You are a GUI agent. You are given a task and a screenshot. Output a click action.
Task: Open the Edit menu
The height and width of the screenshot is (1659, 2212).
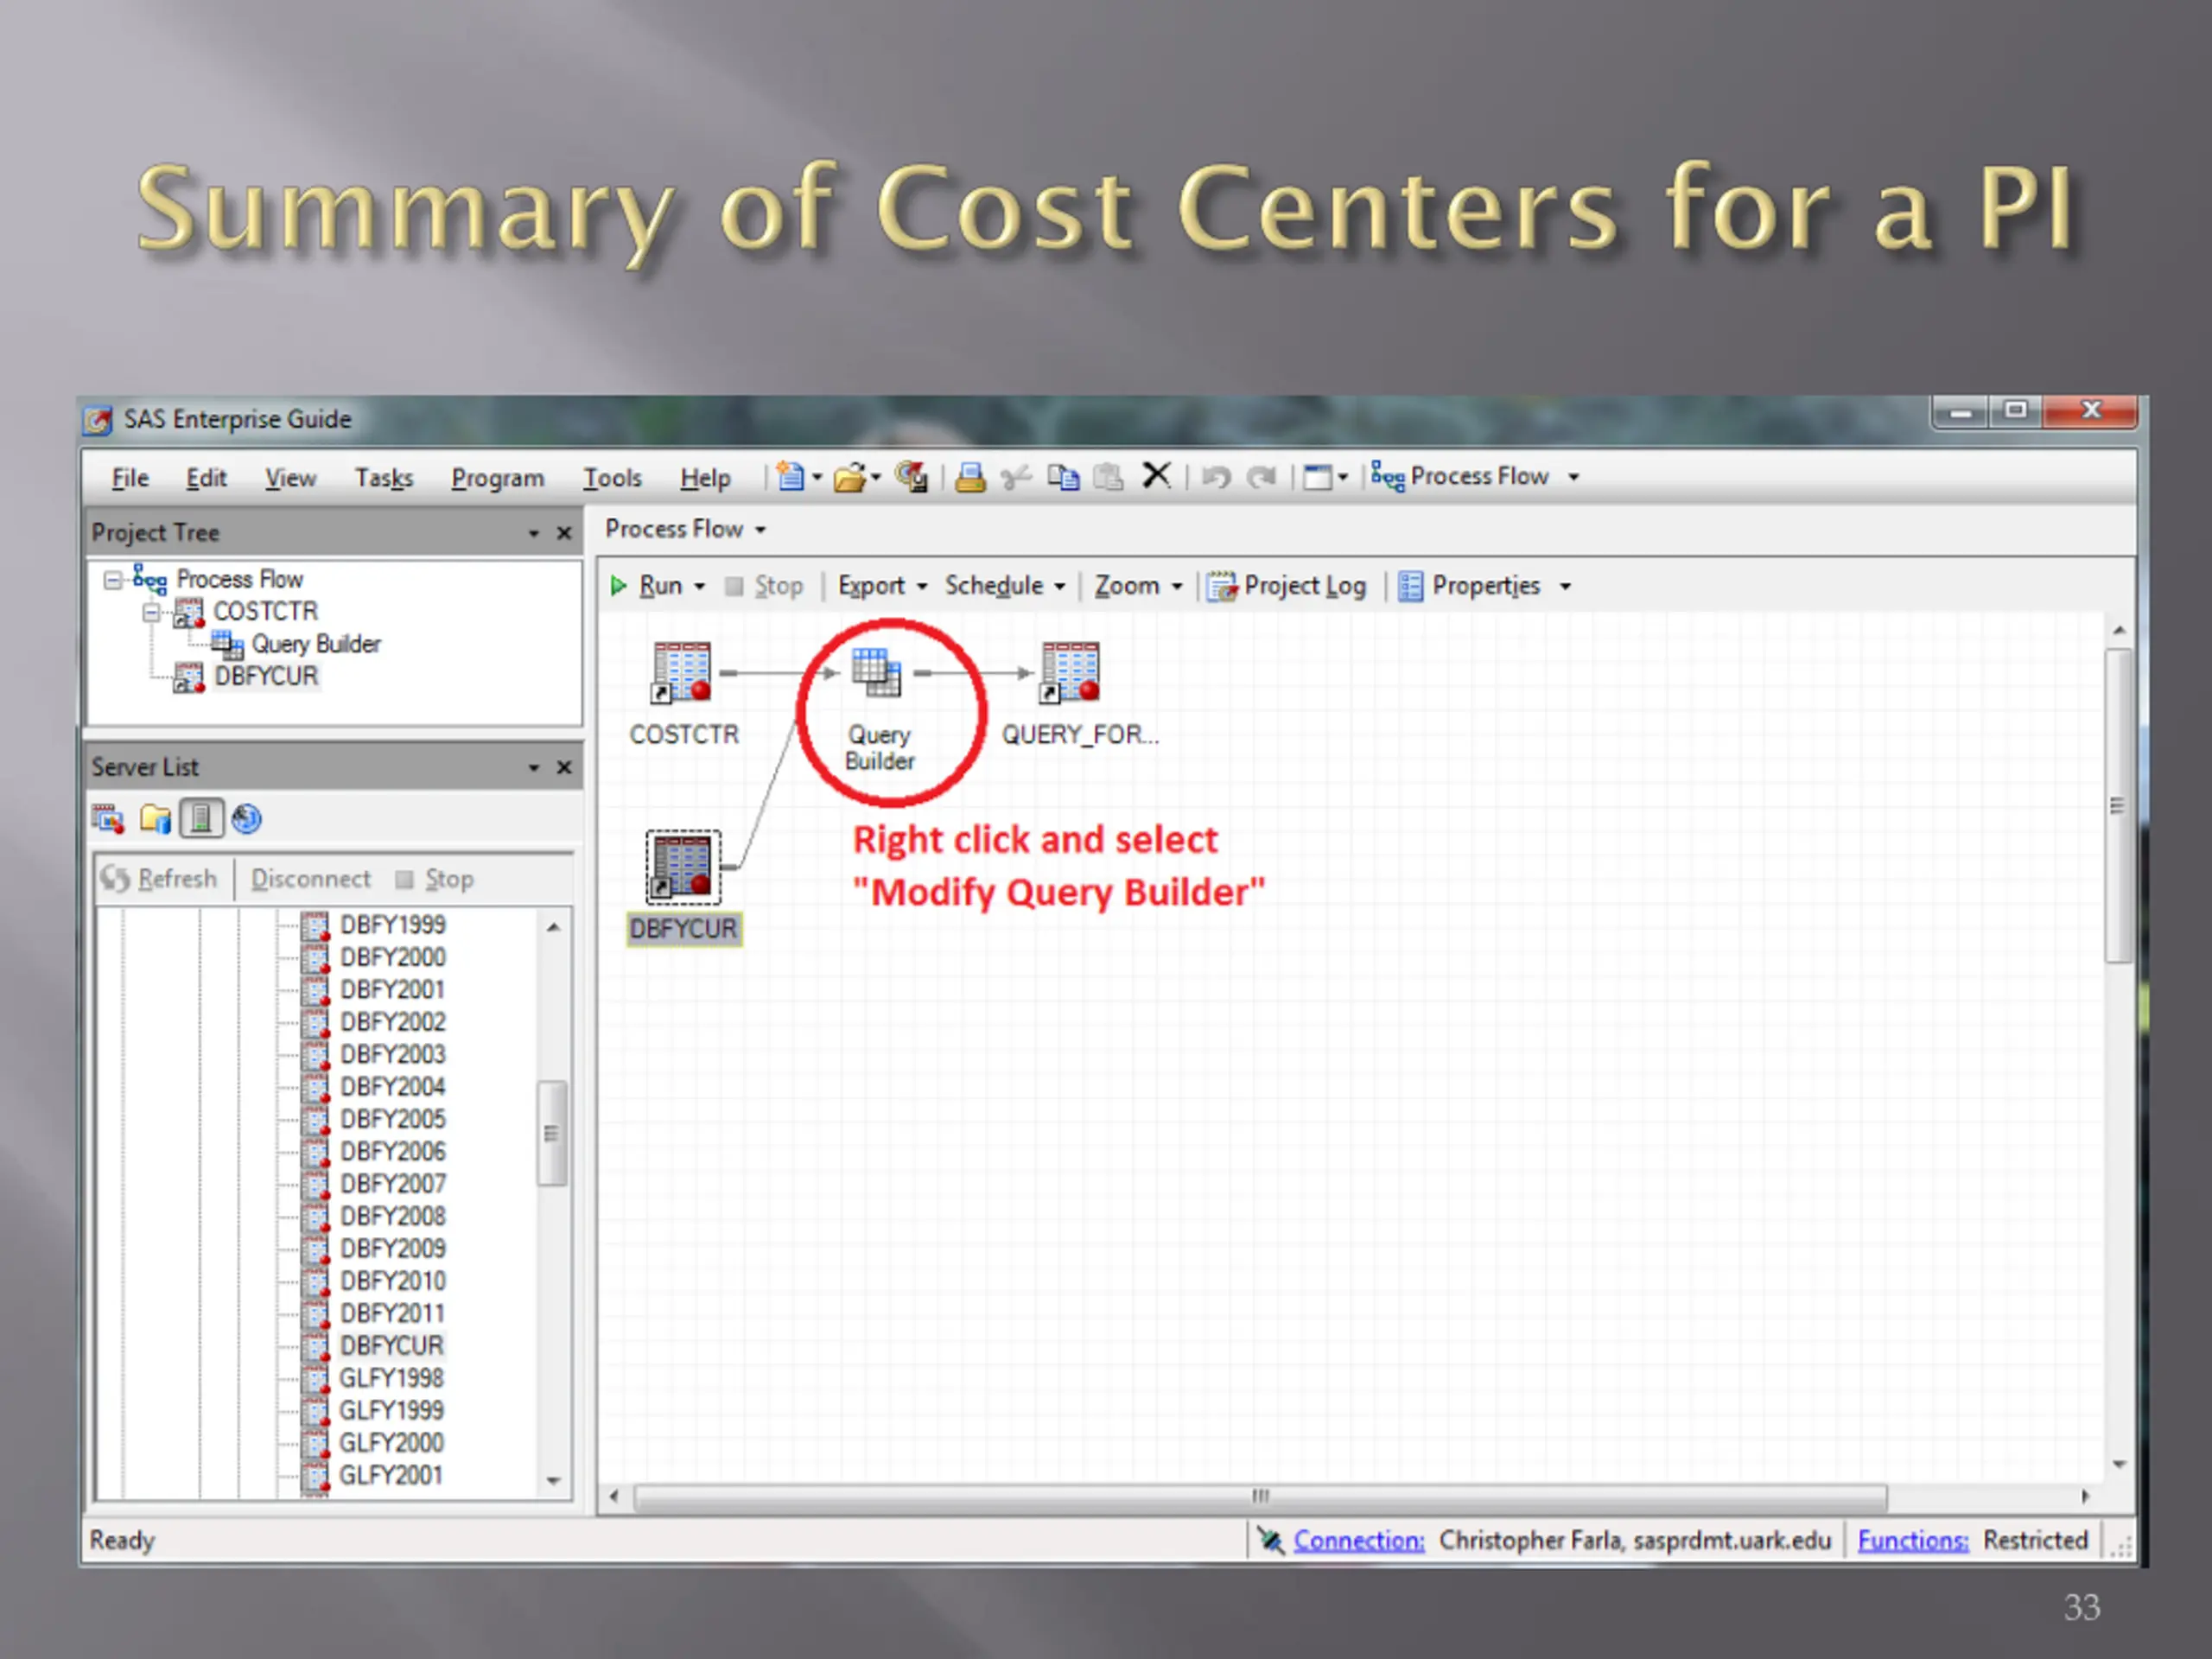(206, 478)
